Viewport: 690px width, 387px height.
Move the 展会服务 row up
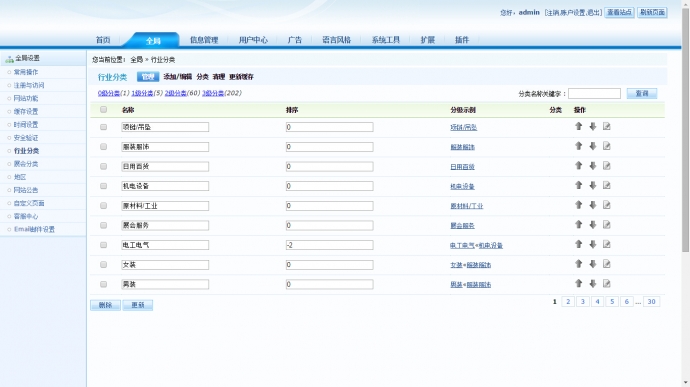coord(579,225)
